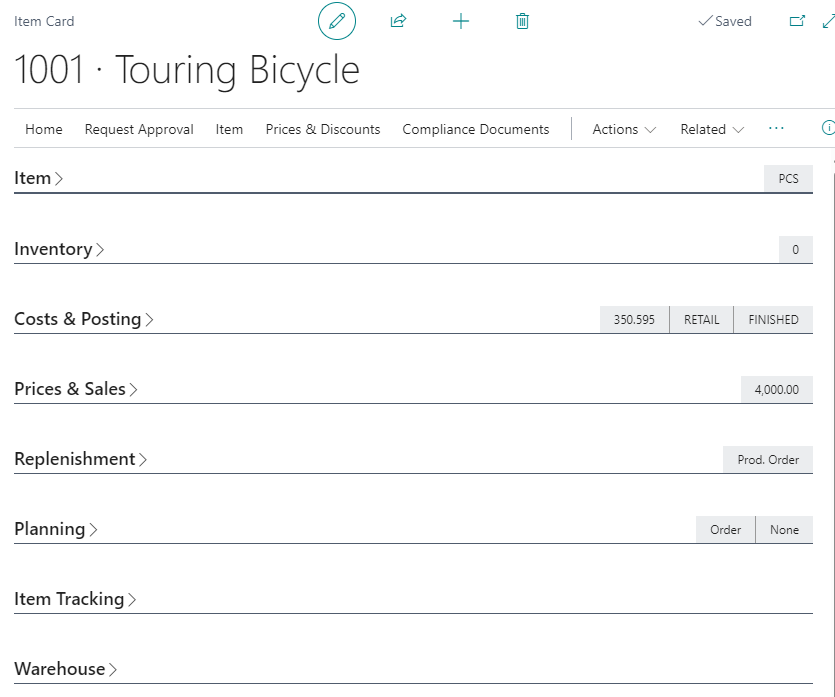The width and height of the screenshot is (835, 697).
Task: Select the Home menu tab
Action: (44, 129)
